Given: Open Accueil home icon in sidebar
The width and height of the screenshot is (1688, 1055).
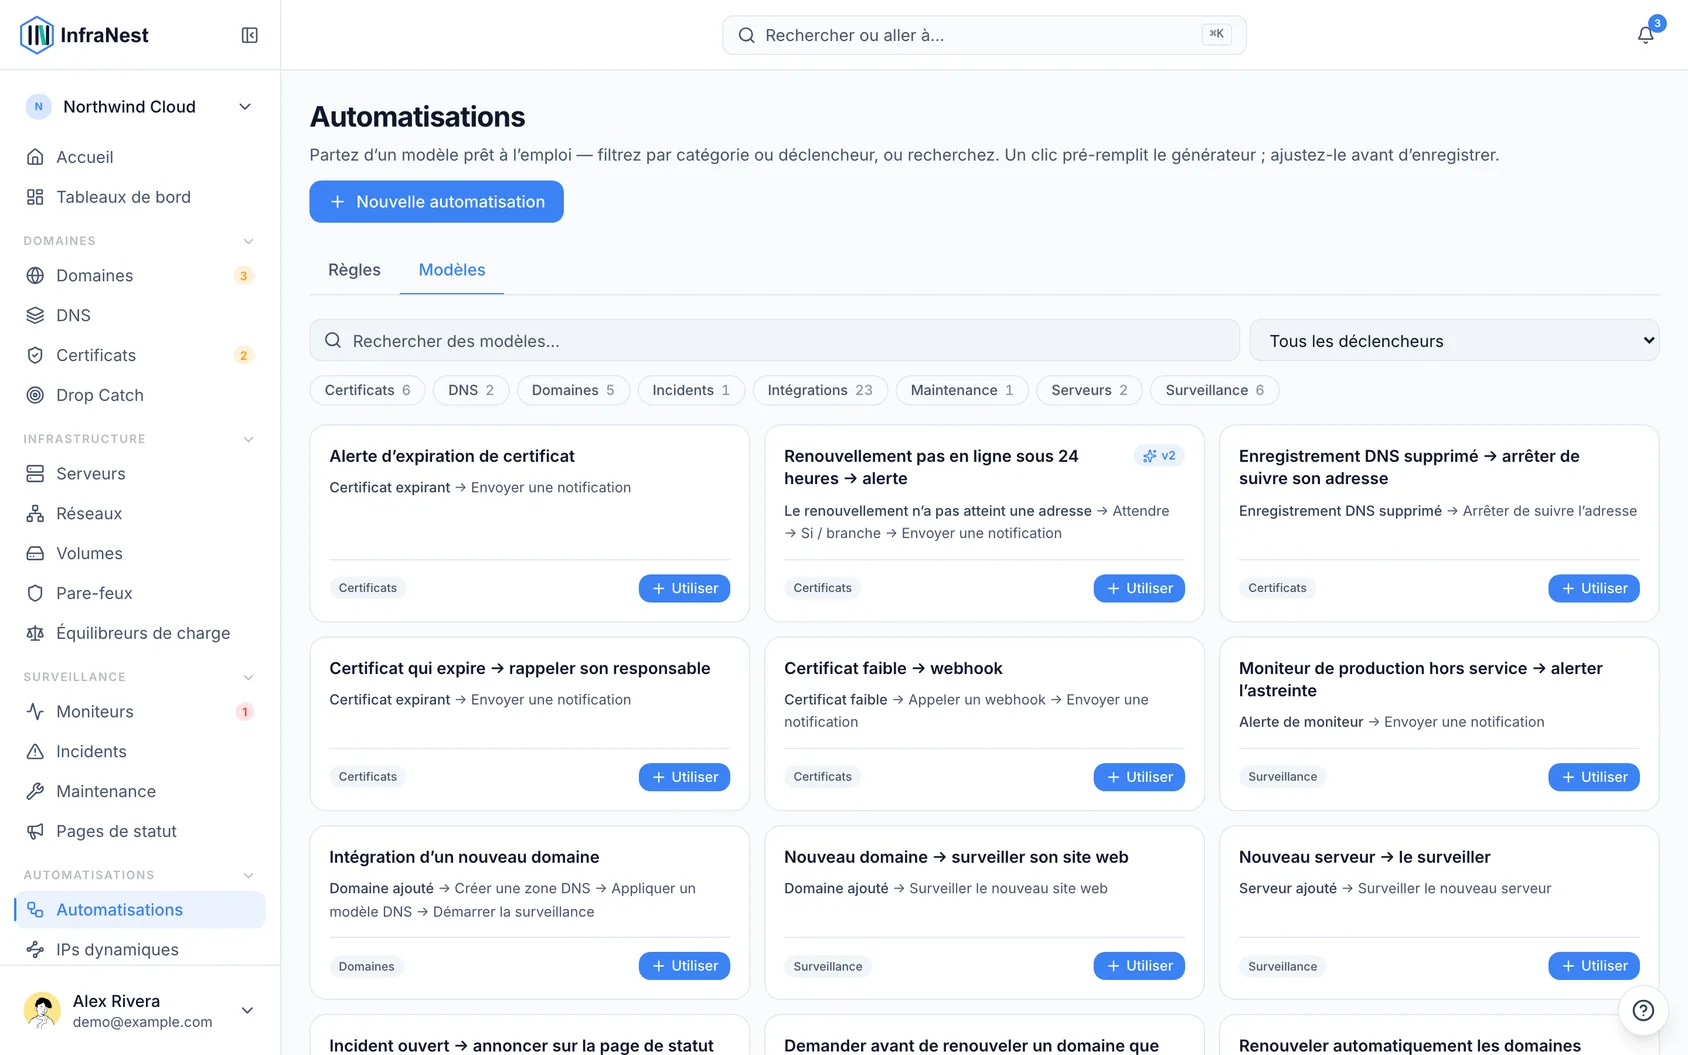Looking at the screenshot, I should click(35, 157).
